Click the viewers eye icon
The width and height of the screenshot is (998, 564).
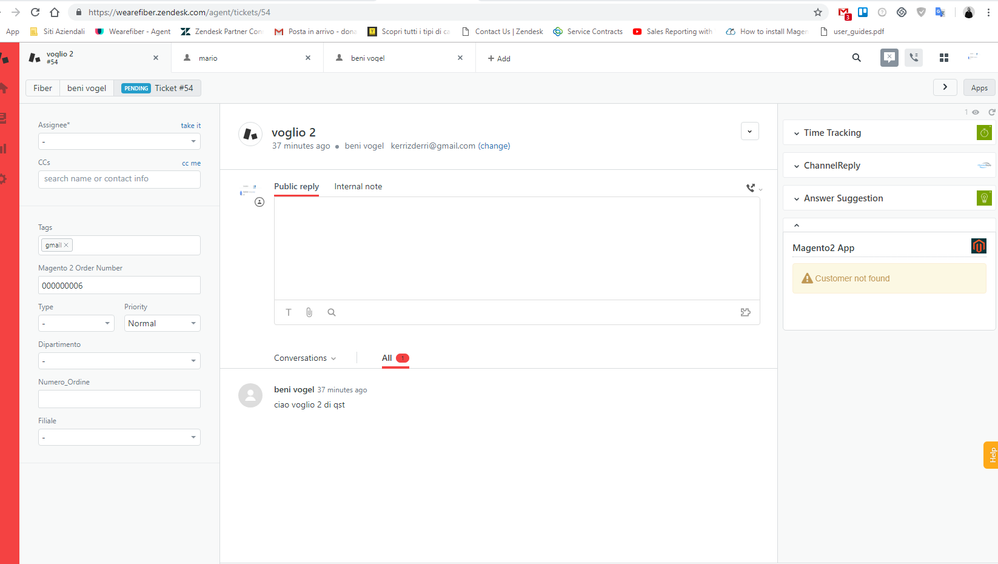976,112
